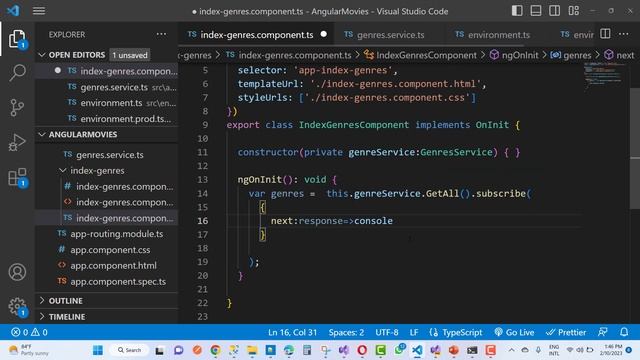Toggle bottom panel layout icon
This screenshot has height=360, width=640.
(536, 11)
